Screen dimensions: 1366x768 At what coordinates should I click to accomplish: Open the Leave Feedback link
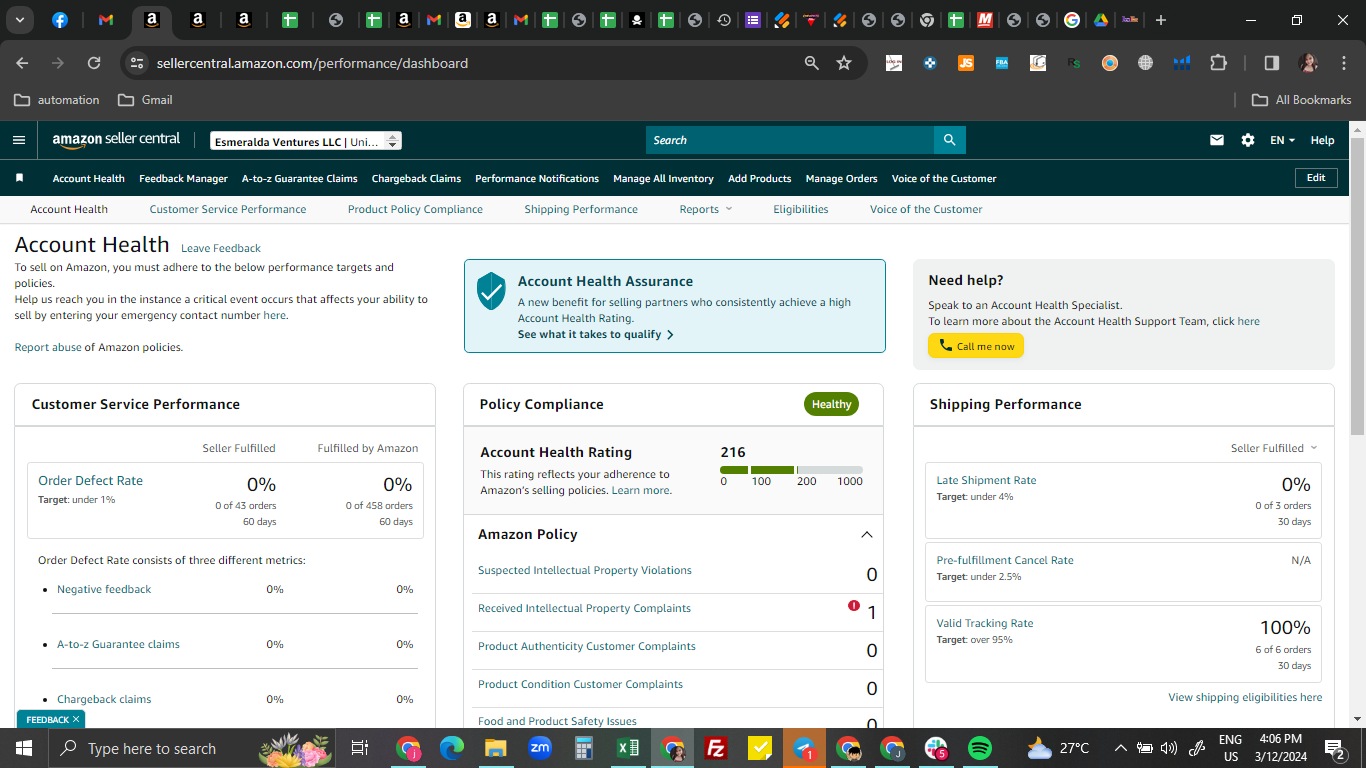221,248
